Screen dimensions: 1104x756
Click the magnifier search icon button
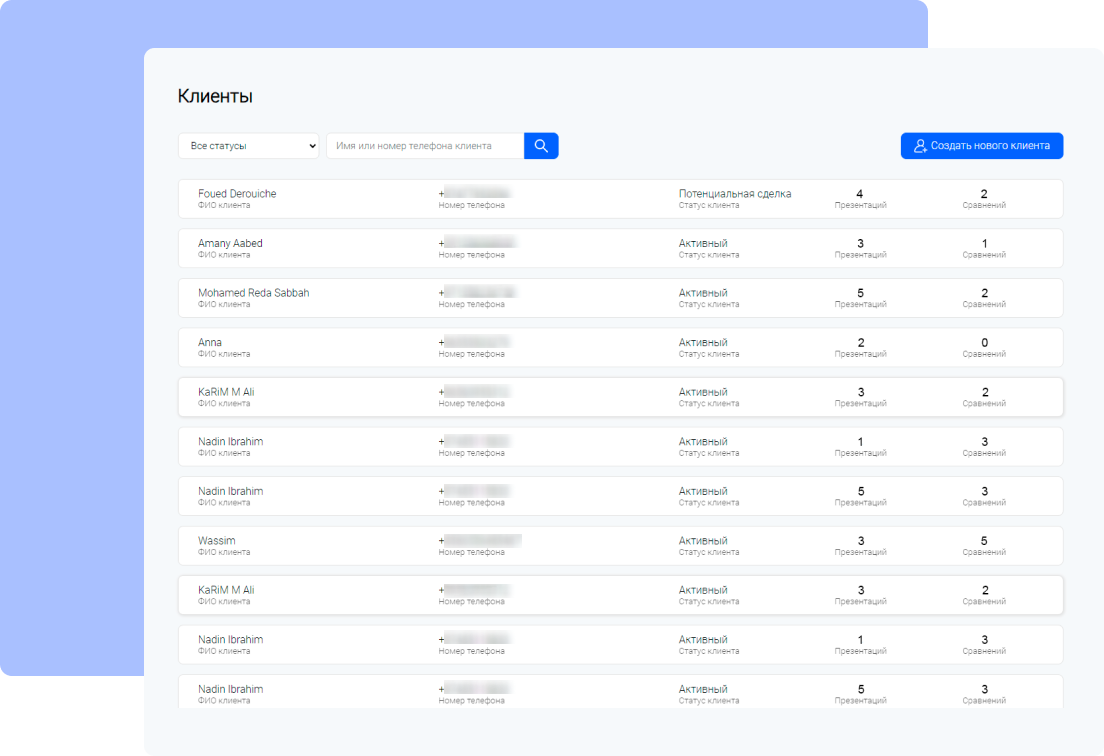541,146
